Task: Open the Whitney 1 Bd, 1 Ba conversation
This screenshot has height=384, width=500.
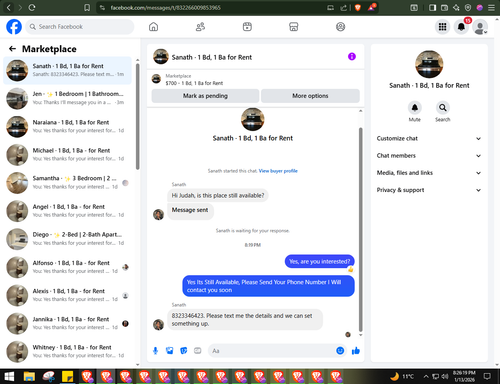Action: click(67, 351)
